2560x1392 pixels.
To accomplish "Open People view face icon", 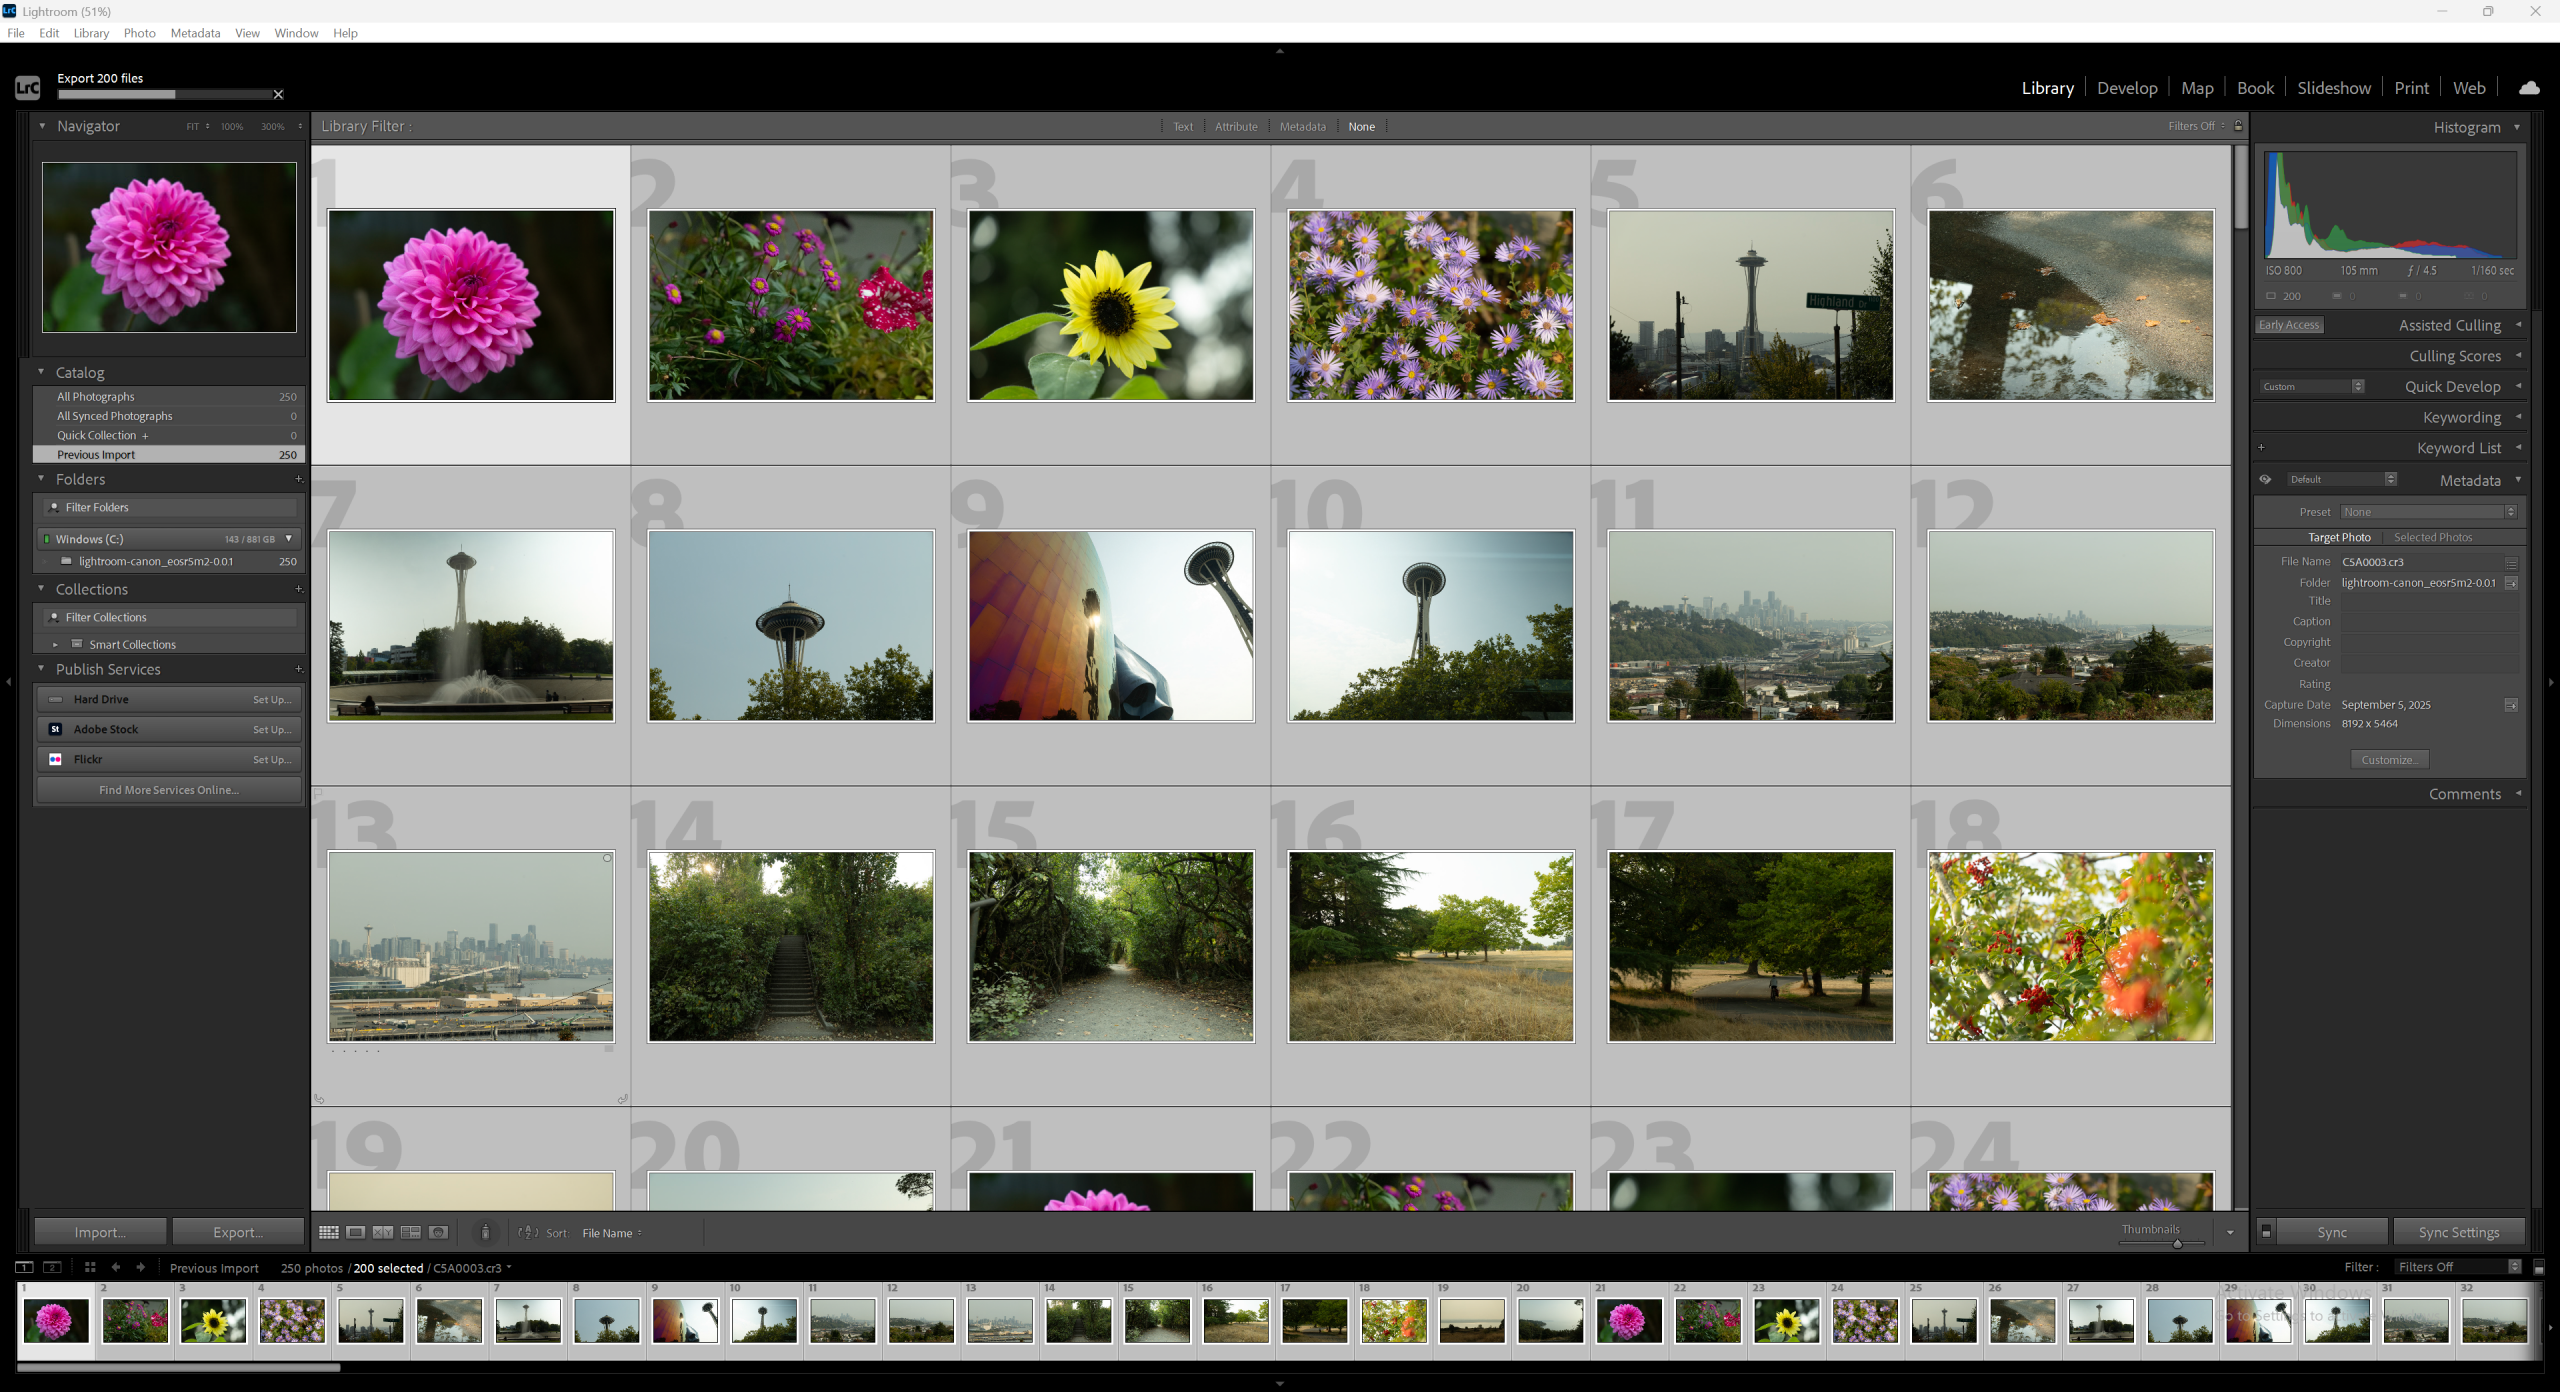I will (x=438, y=1232).
